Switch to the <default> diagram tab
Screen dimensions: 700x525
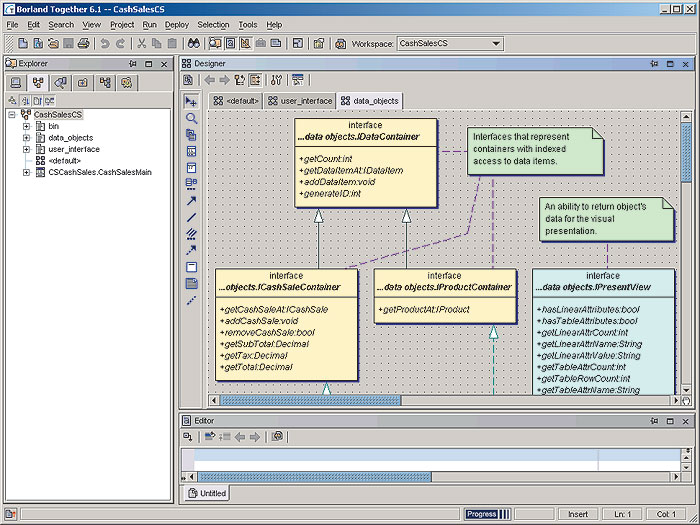[x=236, y=101]
